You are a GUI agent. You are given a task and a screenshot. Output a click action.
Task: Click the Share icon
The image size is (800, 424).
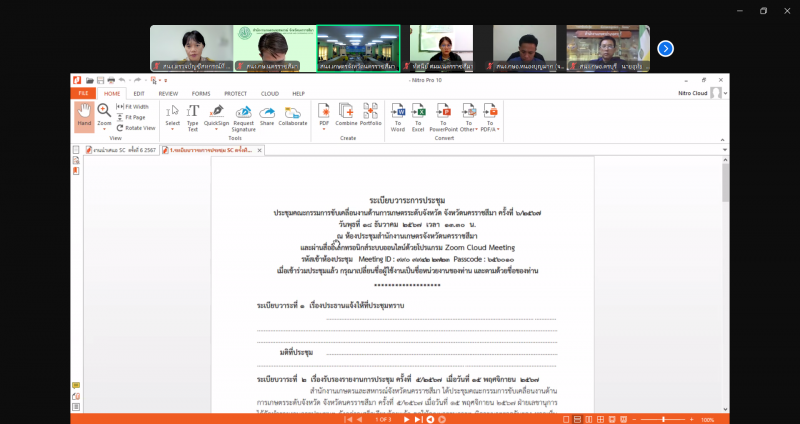(267, 114)
